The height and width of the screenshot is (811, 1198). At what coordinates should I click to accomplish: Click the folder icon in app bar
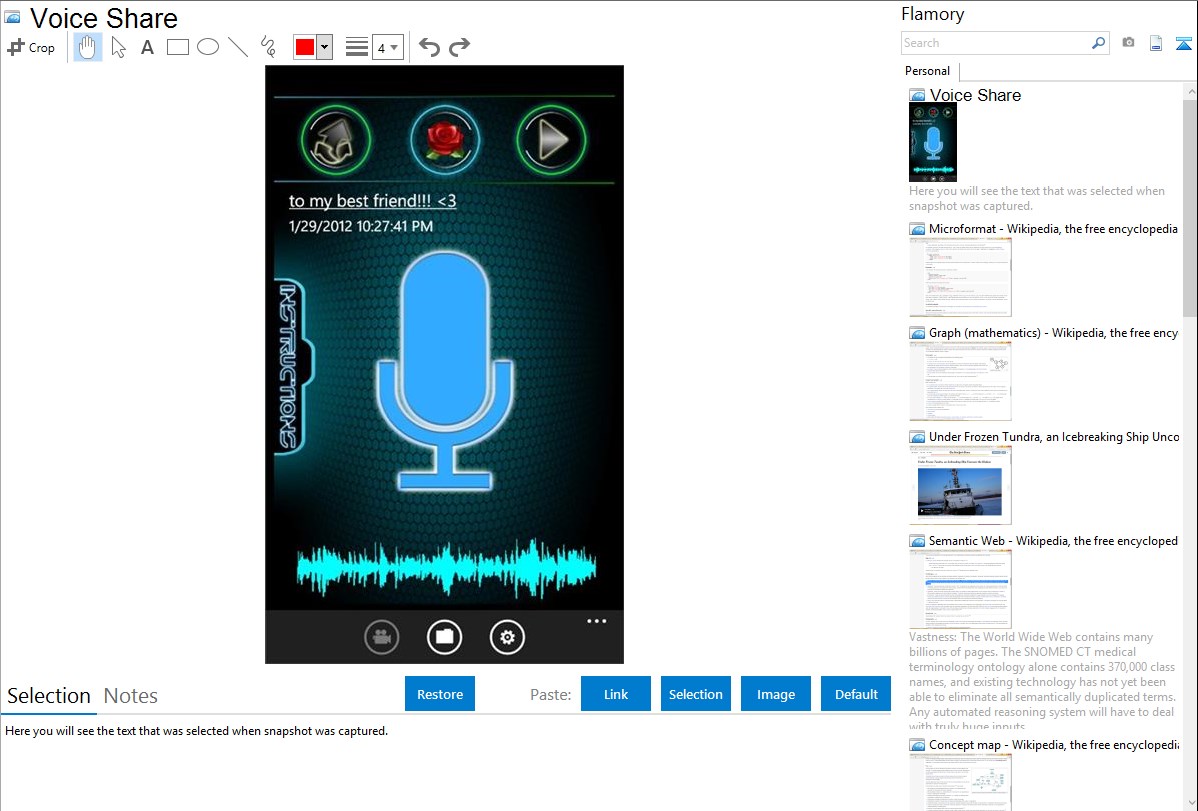tap(445, 637)
